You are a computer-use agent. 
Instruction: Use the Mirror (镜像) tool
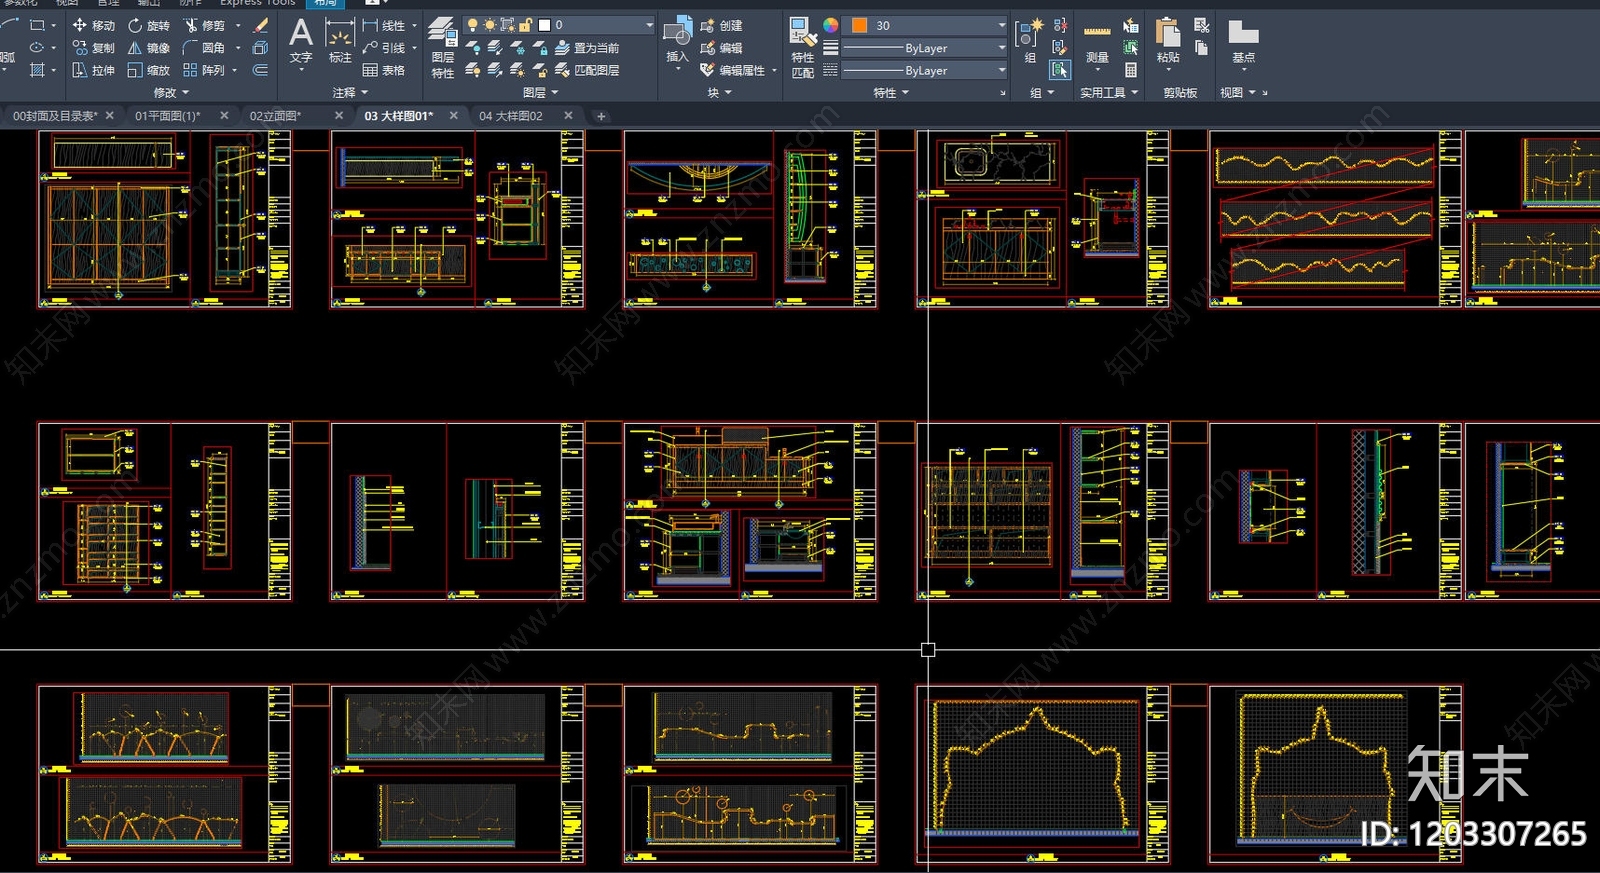point(148,48)
